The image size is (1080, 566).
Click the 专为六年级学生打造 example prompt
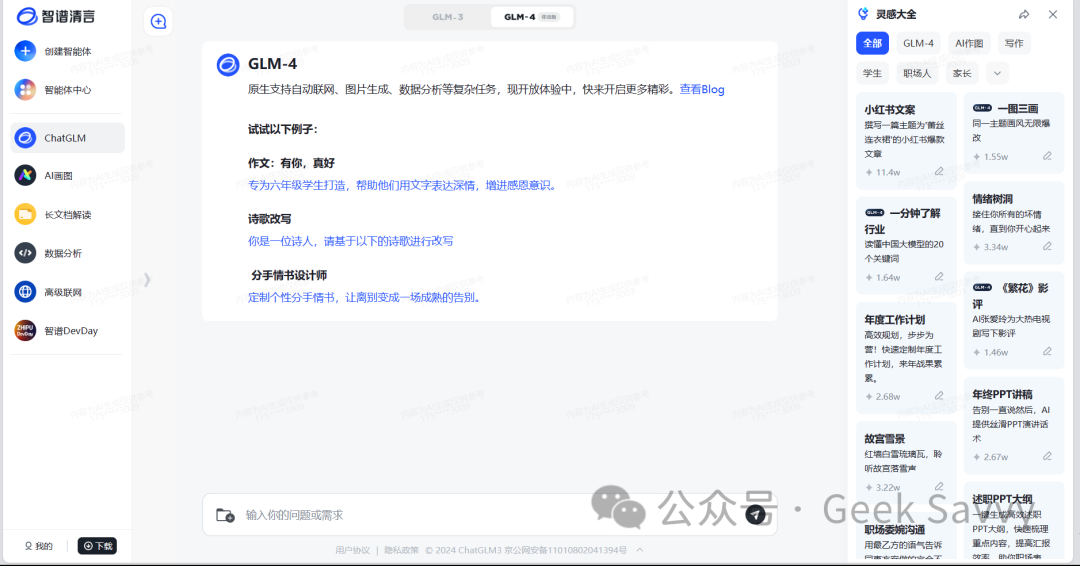(x=404, y=185)
